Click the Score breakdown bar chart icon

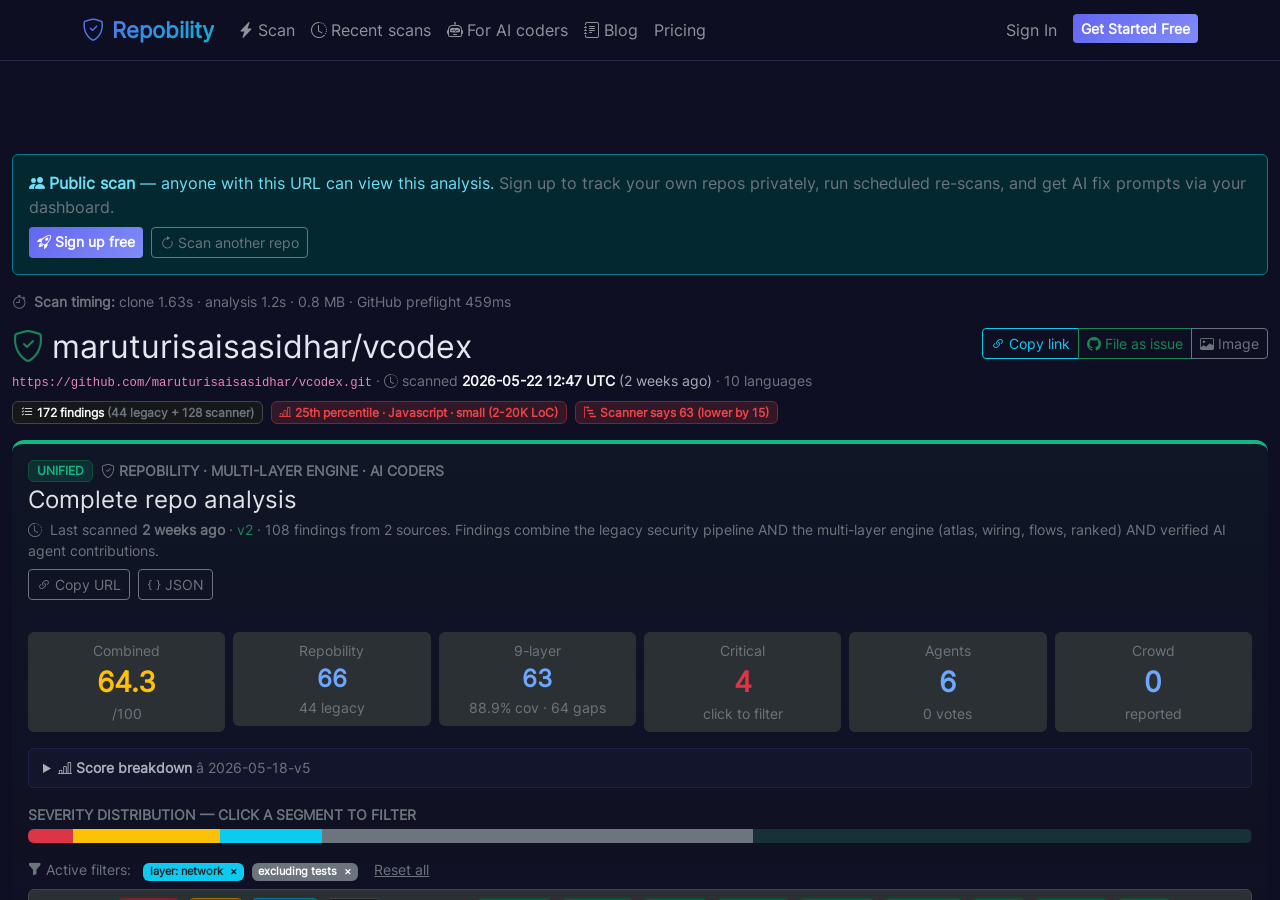click(65, 768)
